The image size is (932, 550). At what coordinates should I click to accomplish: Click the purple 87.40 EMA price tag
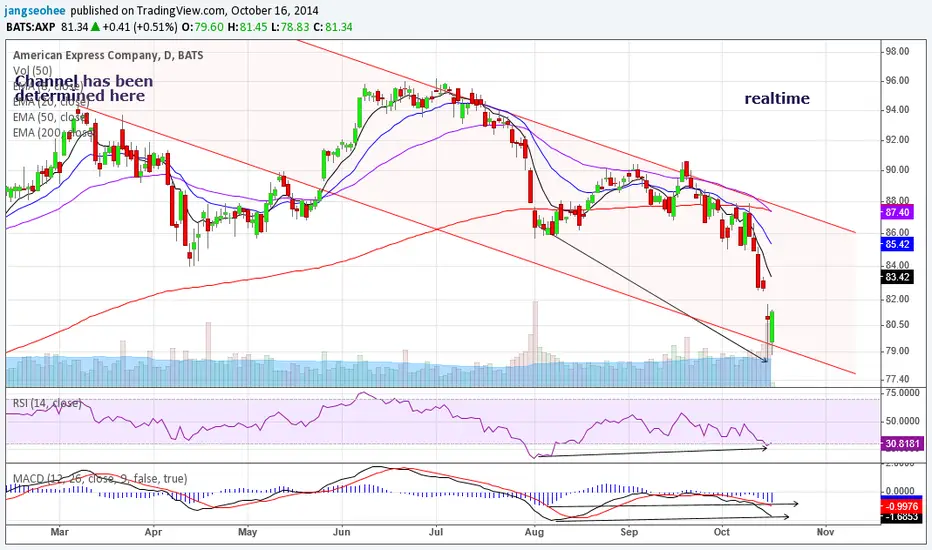coord(898,212)
